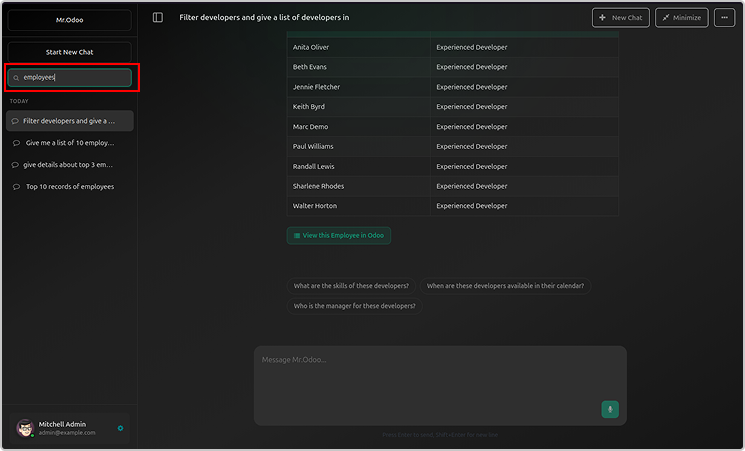Click the Mr.Odoo title button
This screenshot has height=451, width=745.
(69, 19)
